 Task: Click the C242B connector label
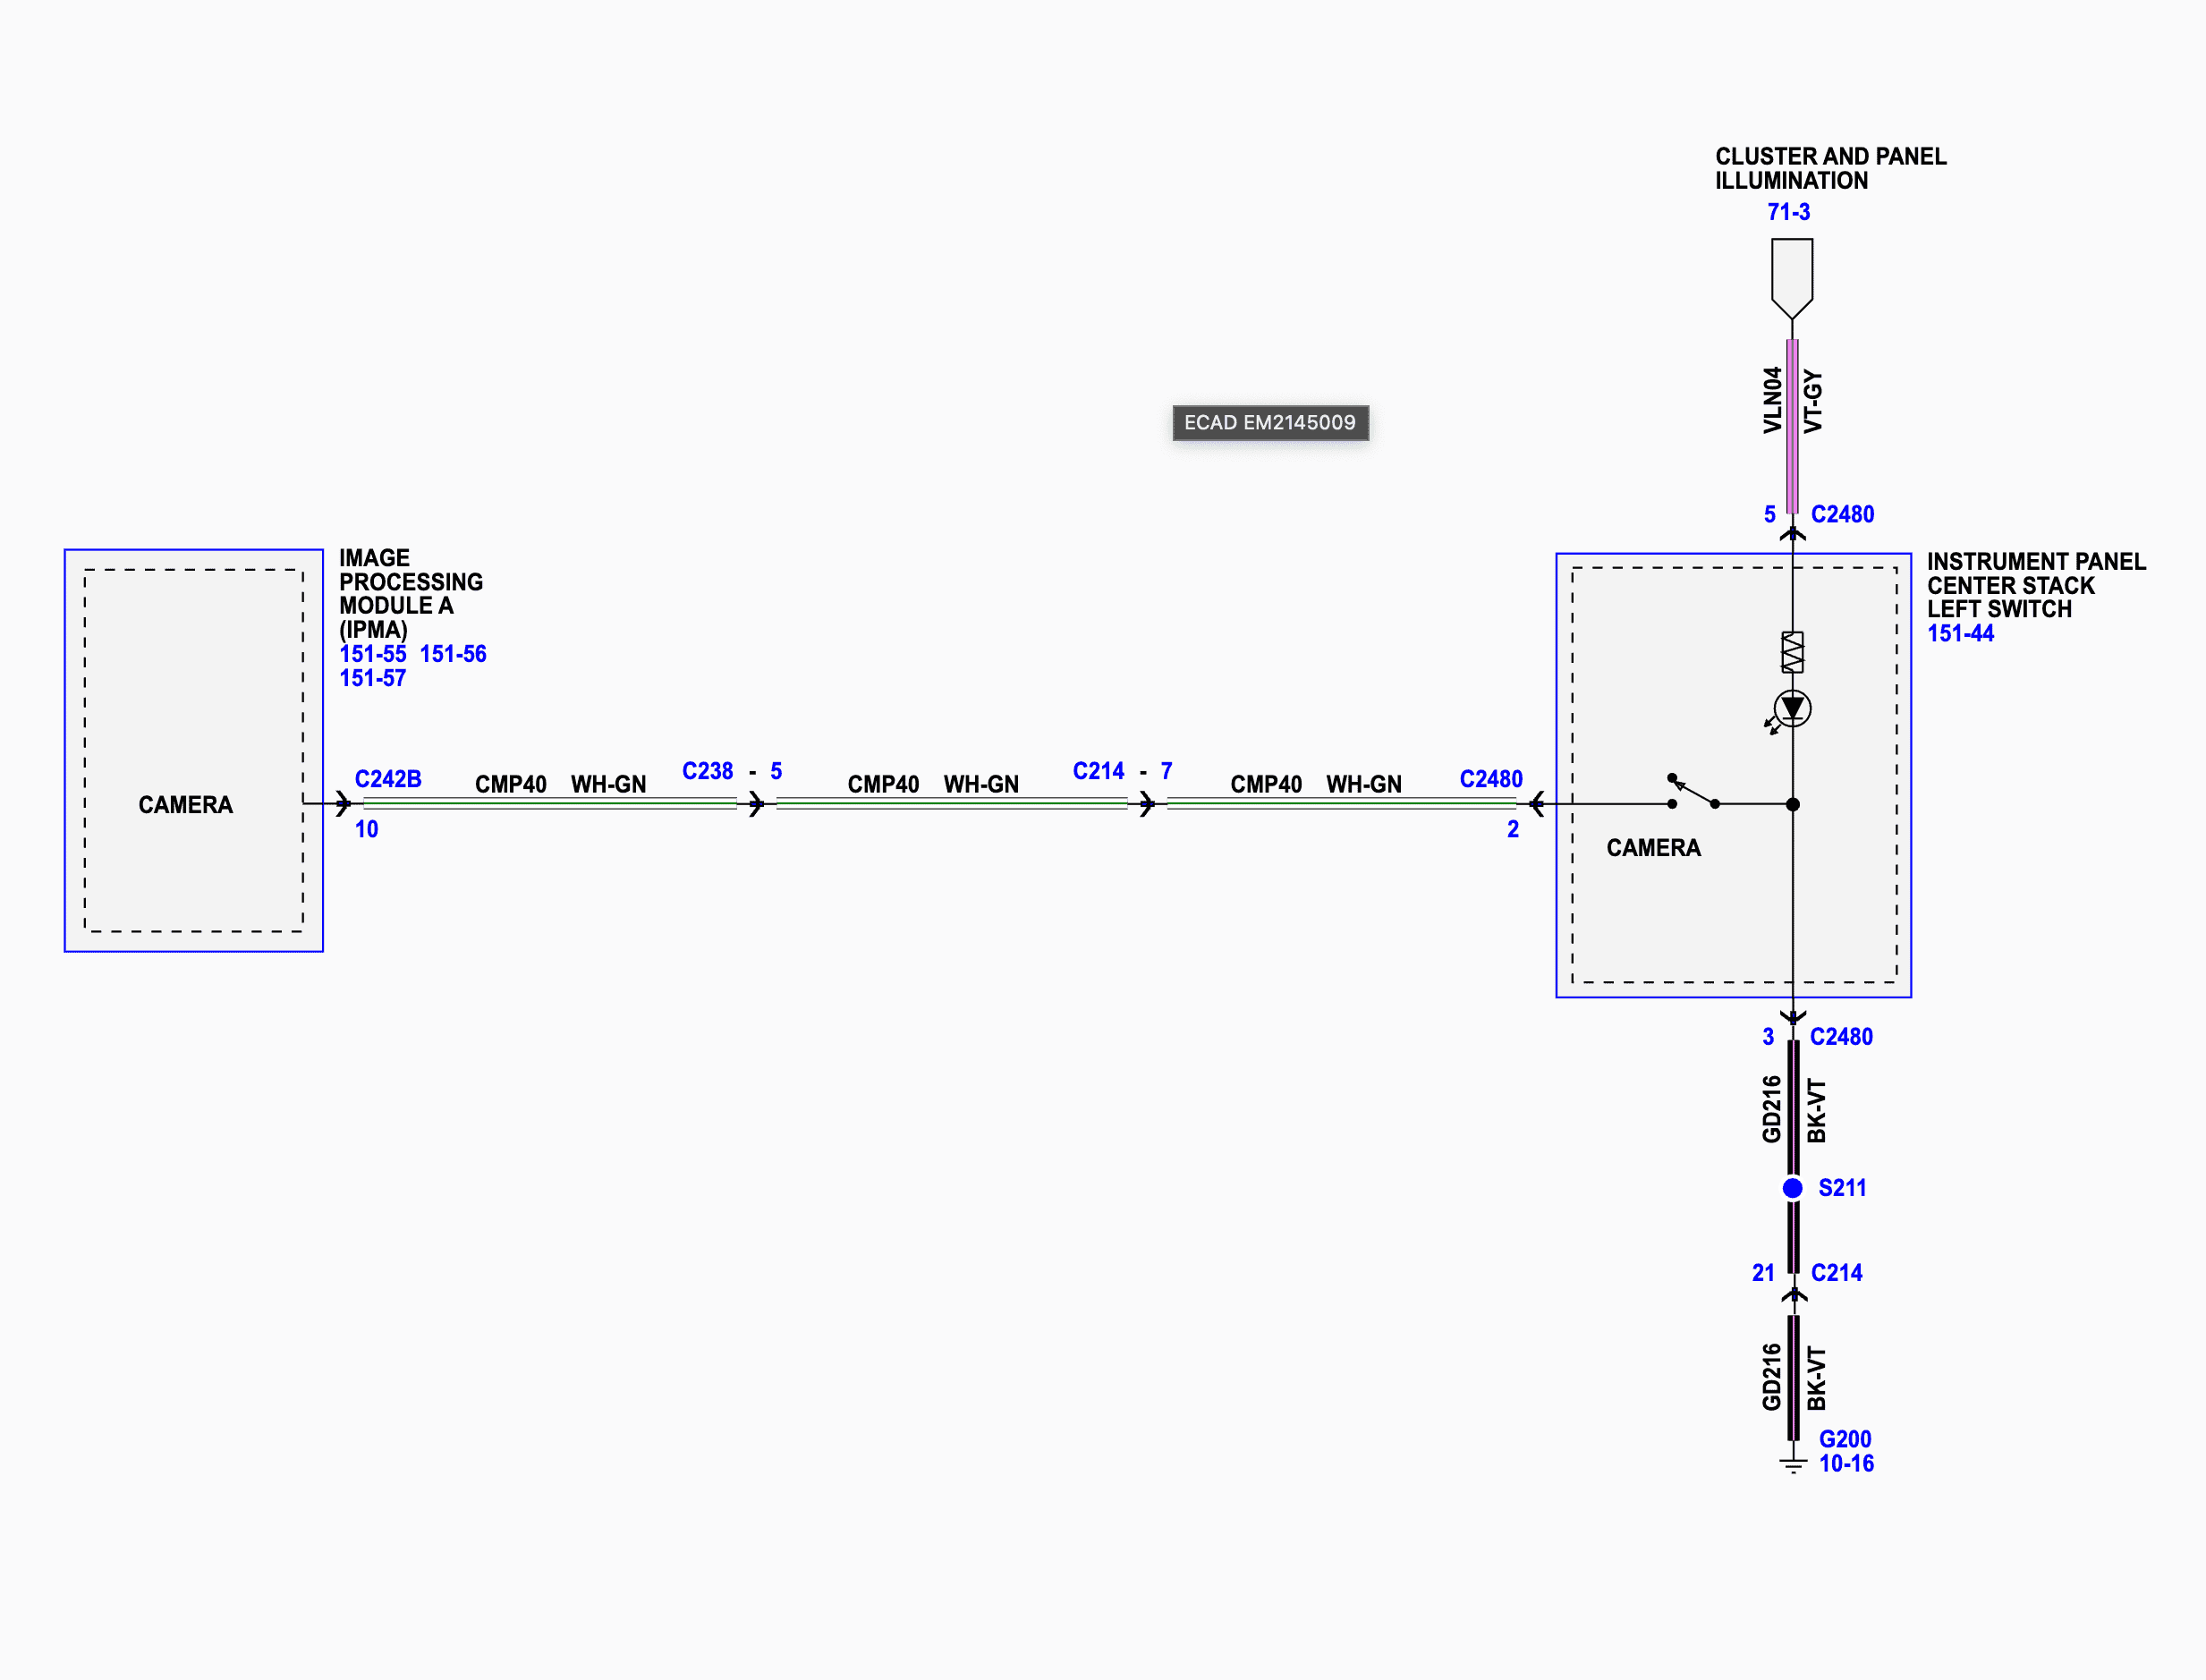[388, 779]
